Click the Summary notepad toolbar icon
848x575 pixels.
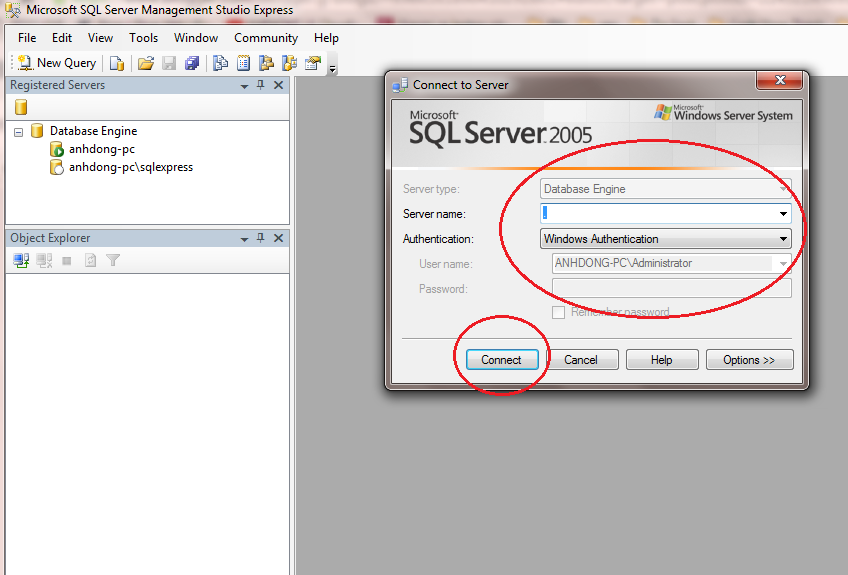243,63
